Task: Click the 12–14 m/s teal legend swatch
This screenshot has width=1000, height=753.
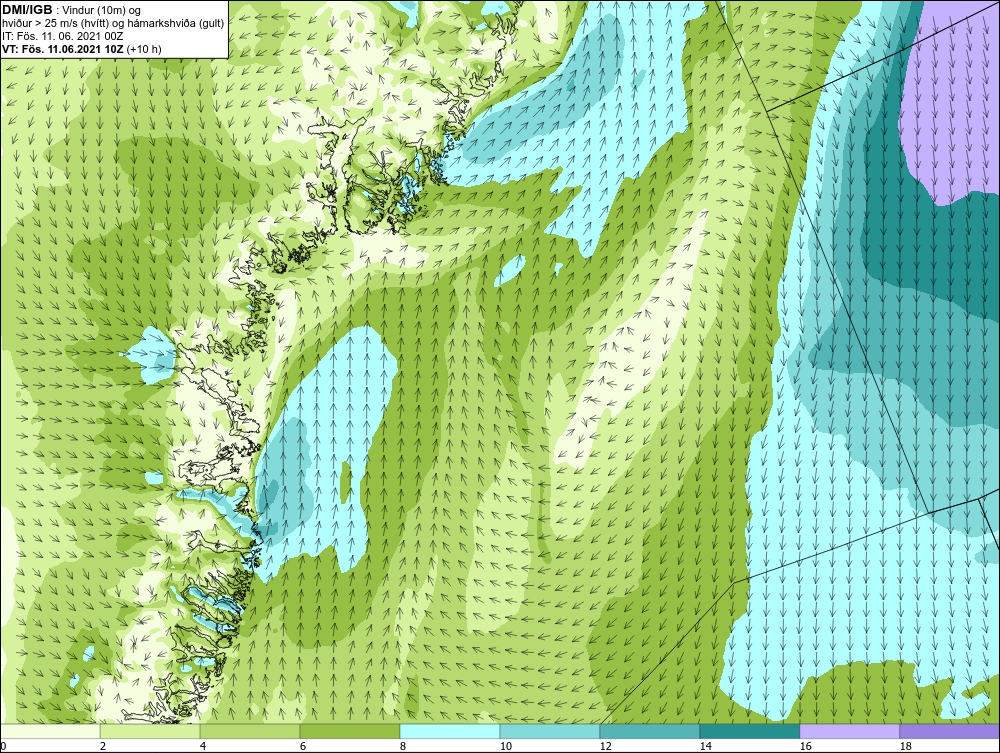Action: tap(649, 731)
